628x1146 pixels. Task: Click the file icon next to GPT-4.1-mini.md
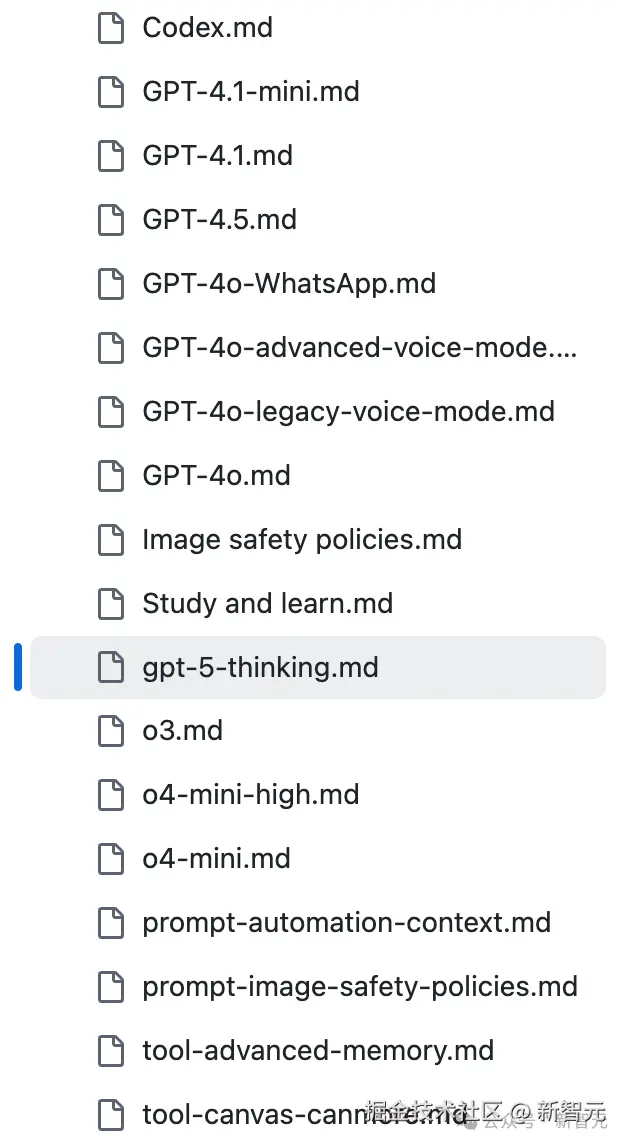point(110,92)
